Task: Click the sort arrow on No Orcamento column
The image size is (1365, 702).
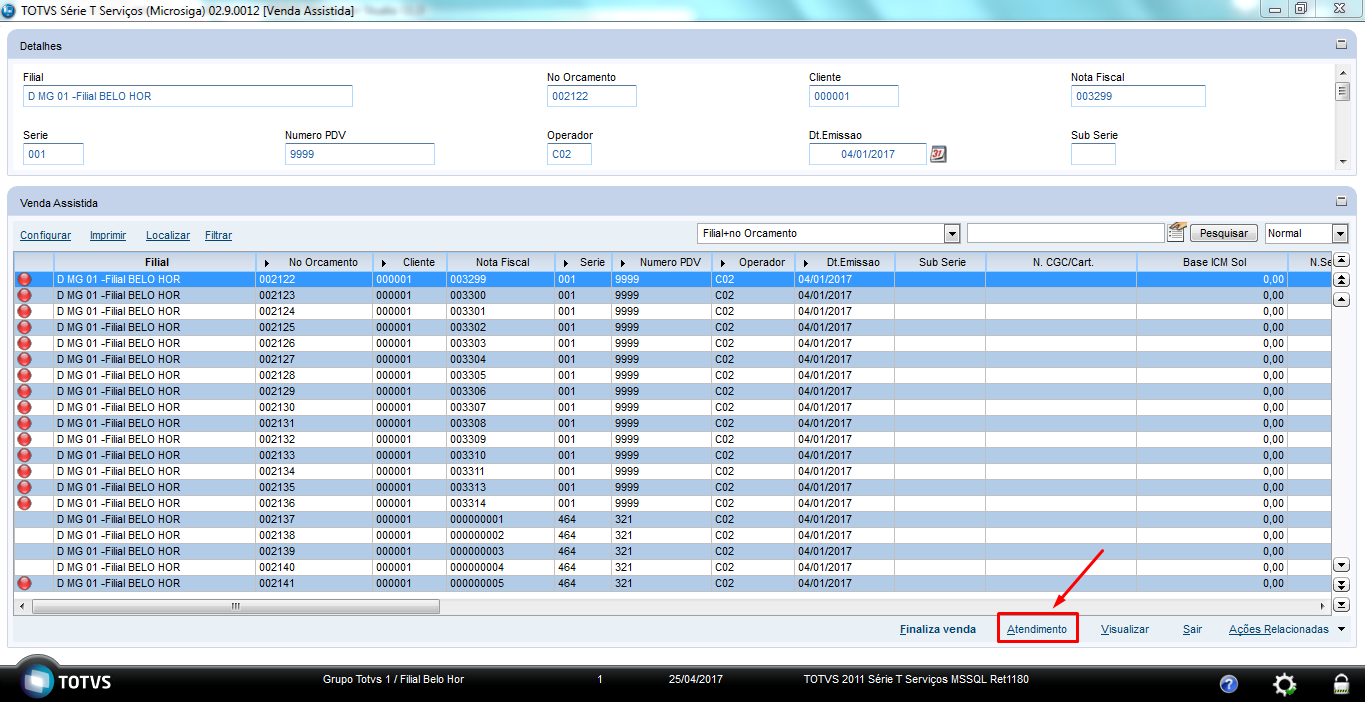Action: pos(267,263)
